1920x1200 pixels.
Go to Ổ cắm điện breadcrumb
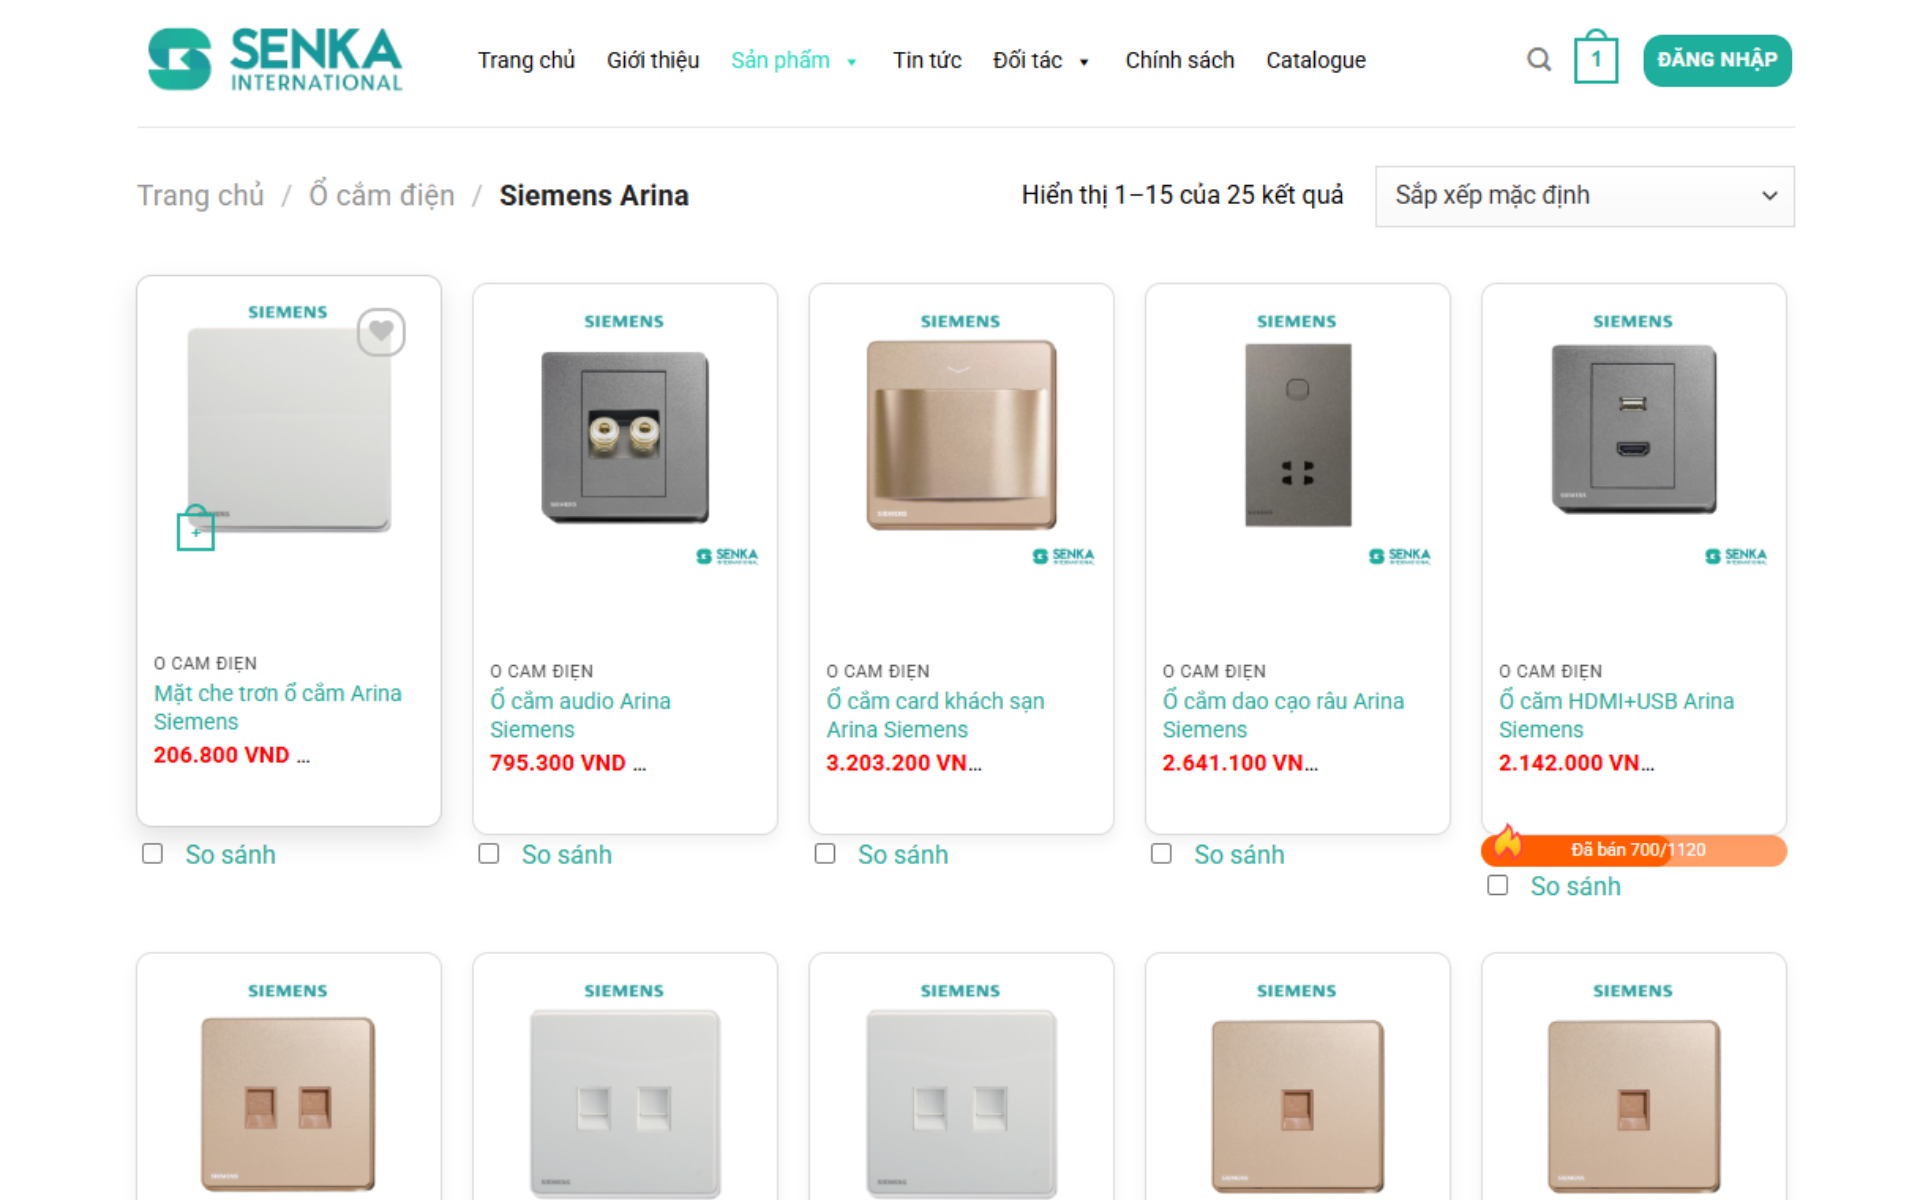tap(381, 195)
